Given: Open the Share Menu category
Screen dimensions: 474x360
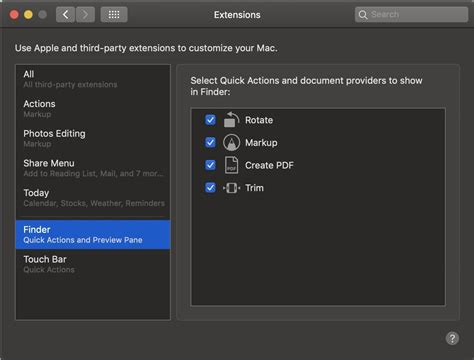Looking at the screenshot, I should 93,168.
